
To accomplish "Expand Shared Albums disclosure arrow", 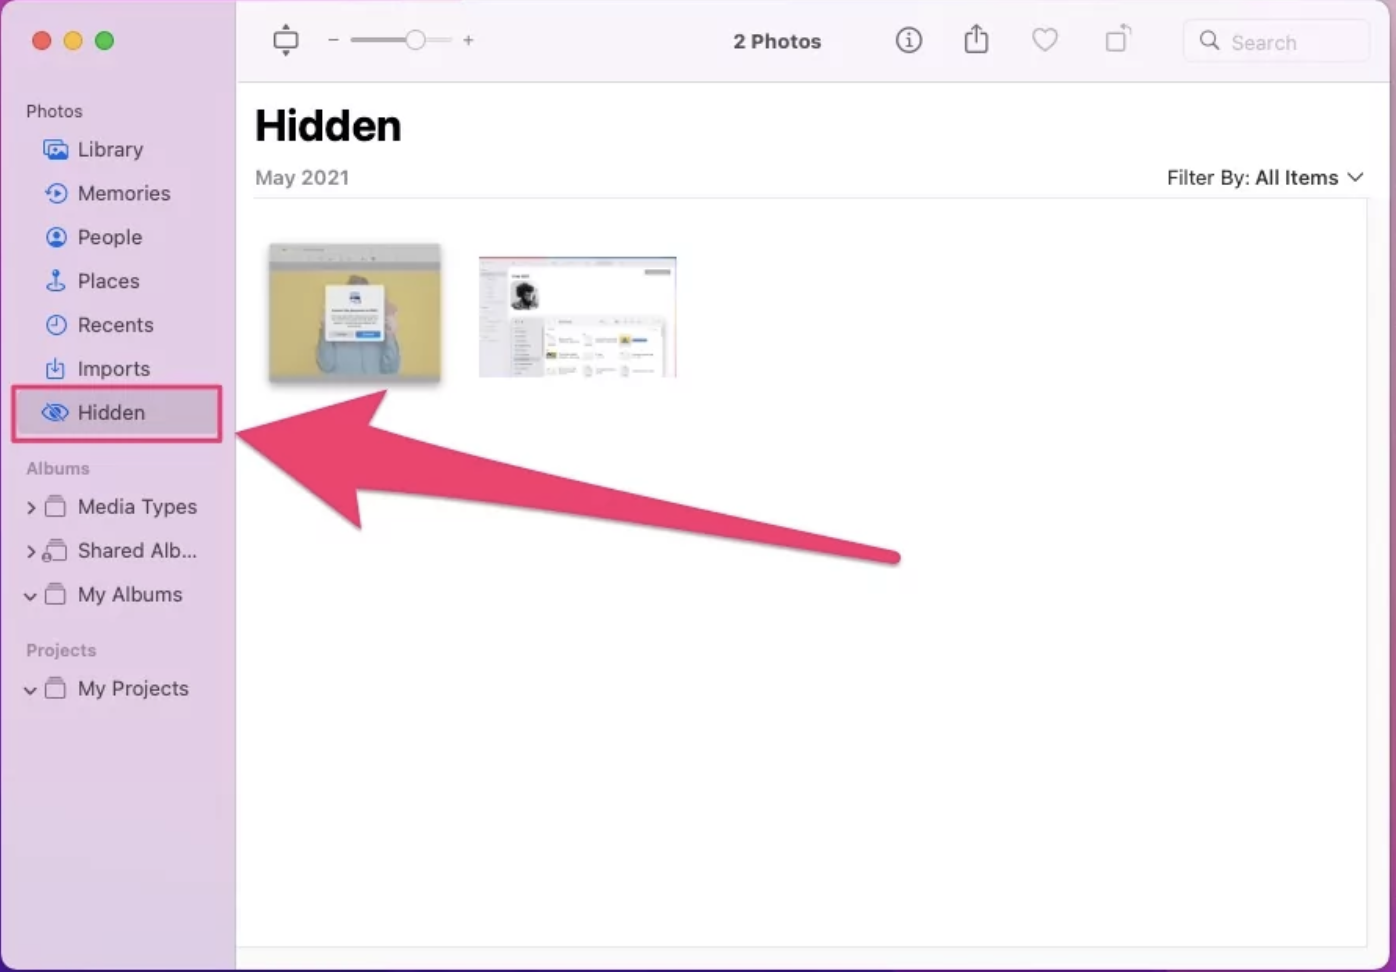I will click(x=31, y=552).
